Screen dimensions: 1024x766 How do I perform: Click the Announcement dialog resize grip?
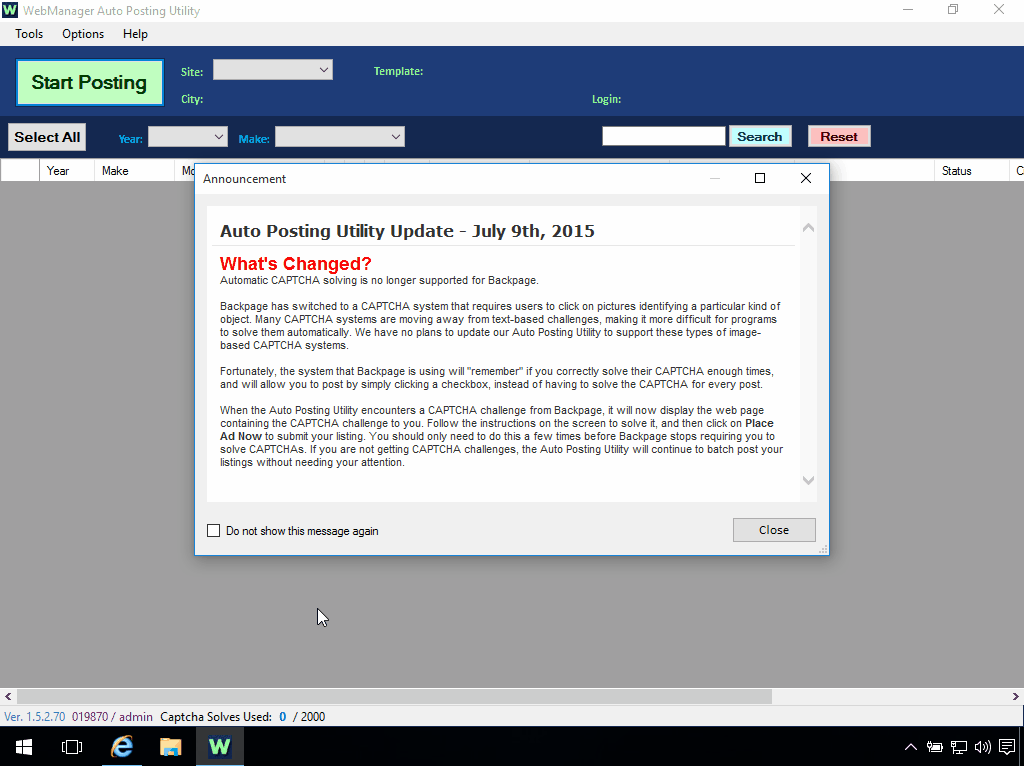pyautogui.click(x=823, y=549)
